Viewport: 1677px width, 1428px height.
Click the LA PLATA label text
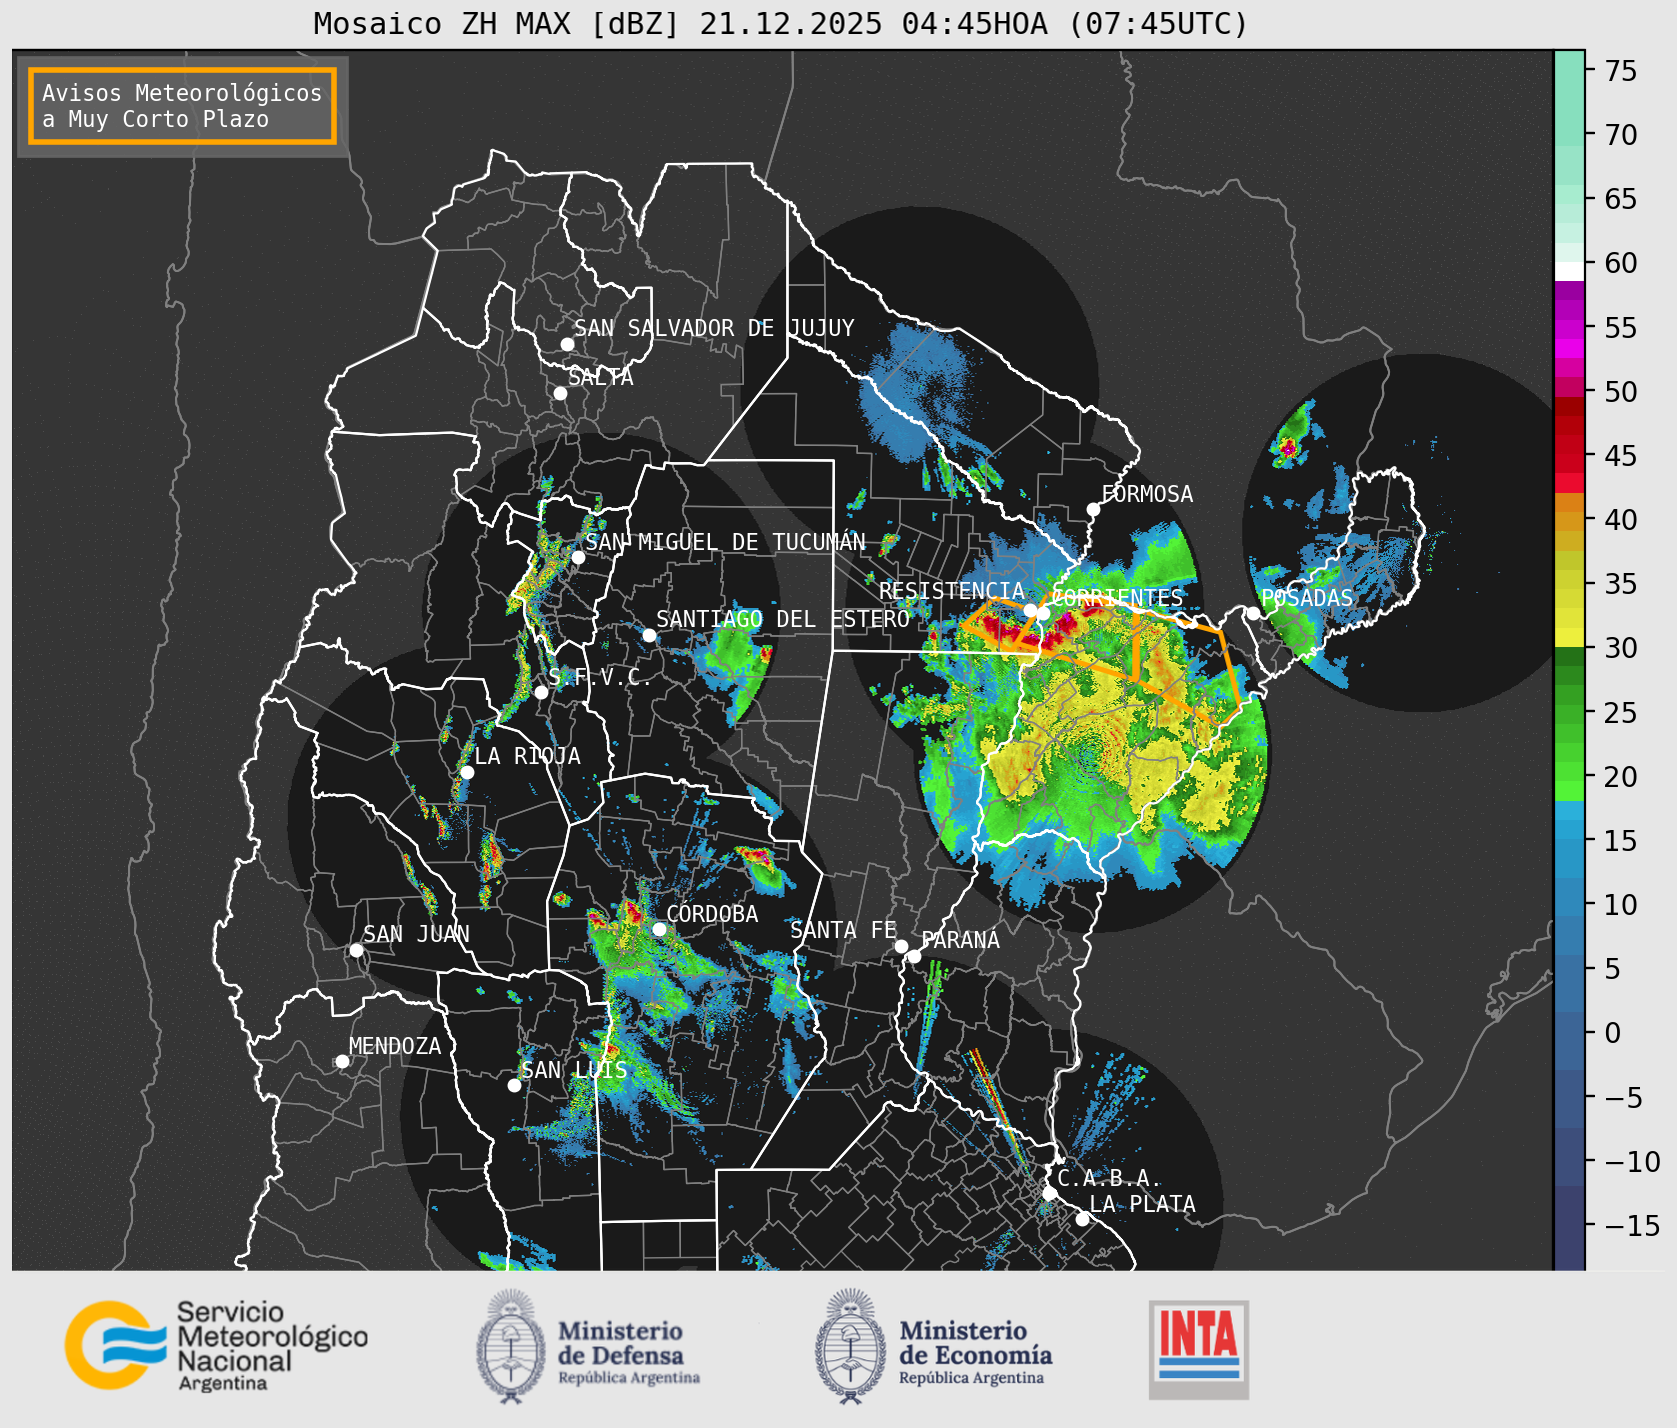click(1142, 1204)
